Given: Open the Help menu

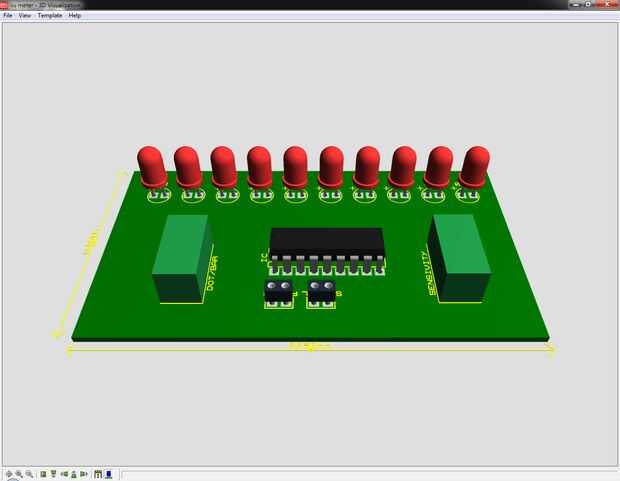Looking at the screenshot, I should pyautogui.click(x=75, y=15).
